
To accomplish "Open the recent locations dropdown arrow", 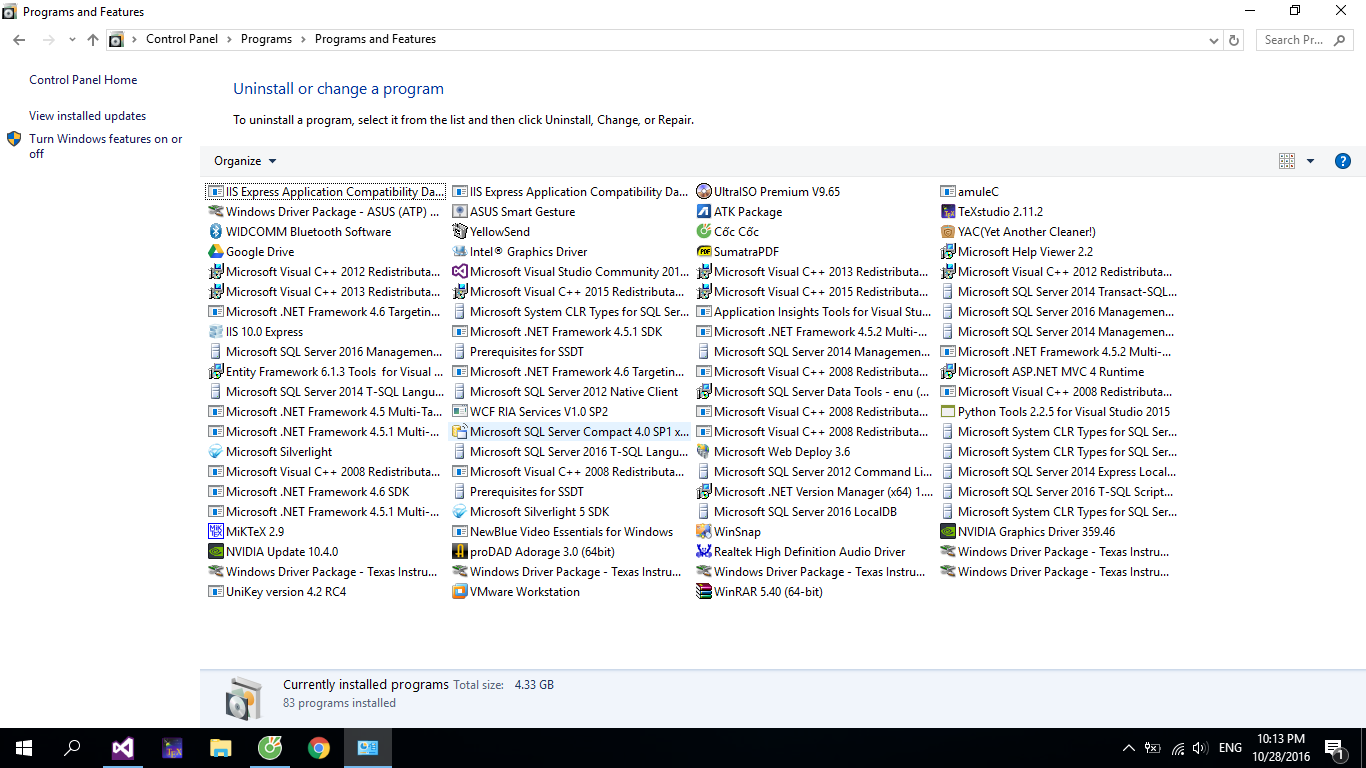I will pos(72,40).
